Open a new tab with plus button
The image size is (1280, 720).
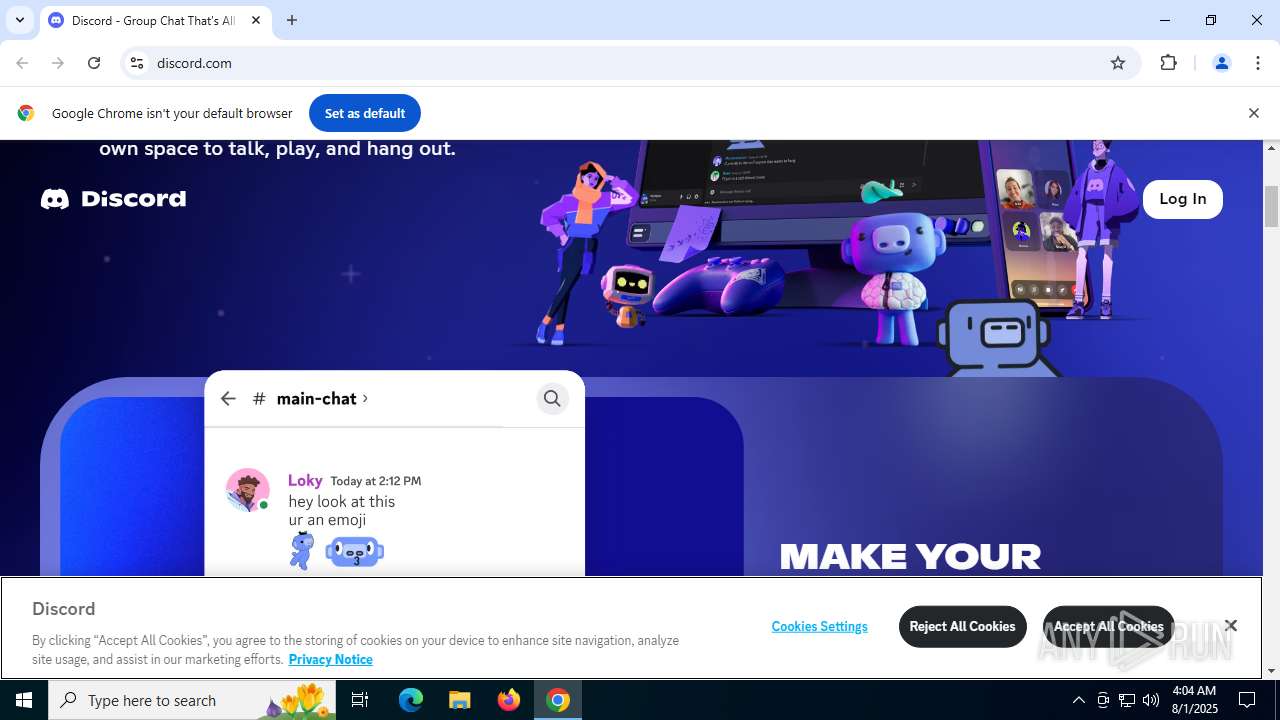292,20
